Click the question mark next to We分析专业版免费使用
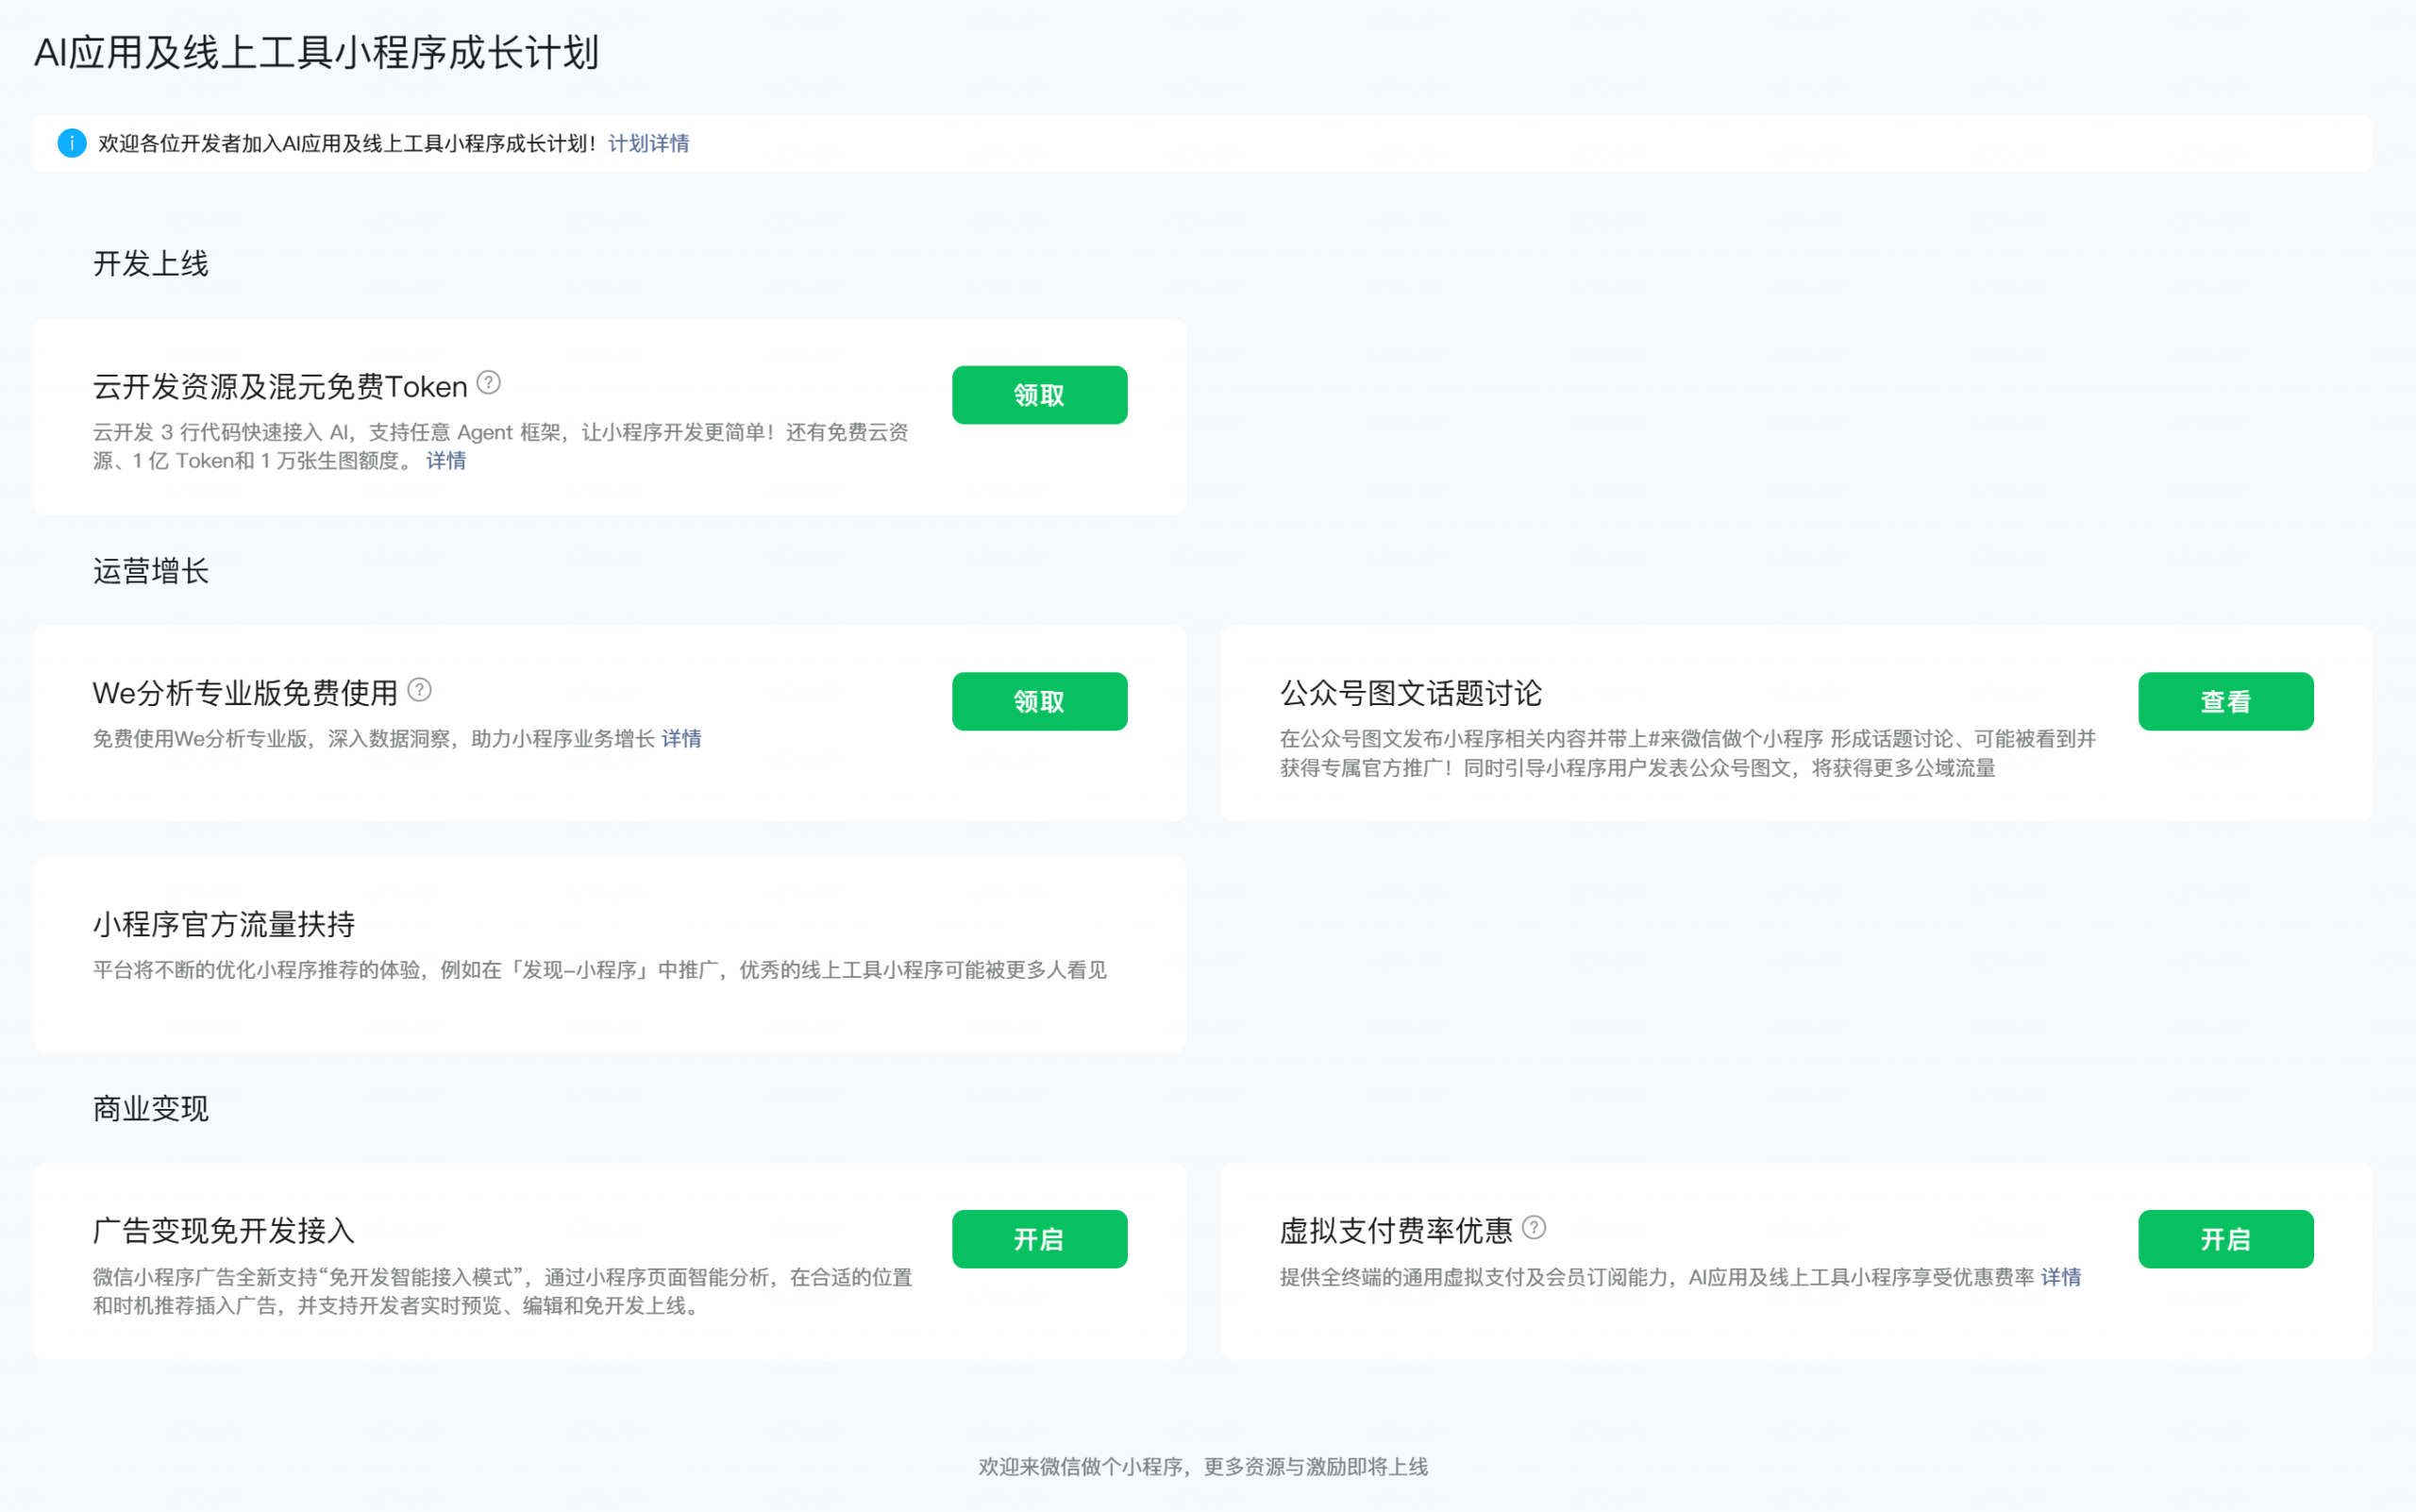This screenshot has width=2416, height=1512. 421,688
